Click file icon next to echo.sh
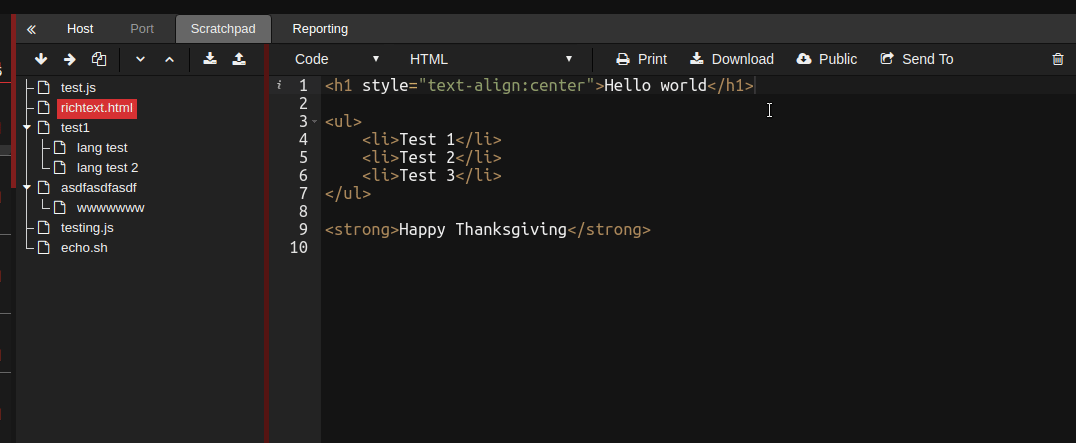Viewport: 1076px width, 443px height. (x=44, y=248)
